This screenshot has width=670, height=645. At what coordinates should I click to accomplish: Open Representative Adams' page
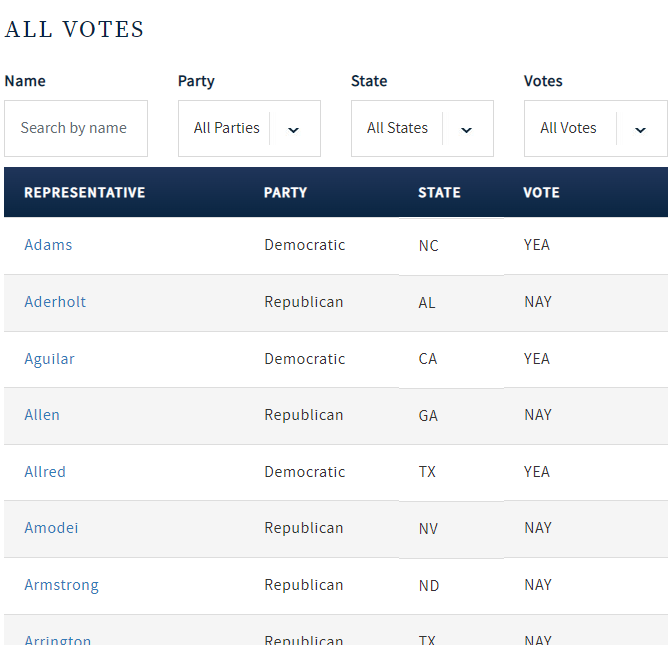(48, 245)
